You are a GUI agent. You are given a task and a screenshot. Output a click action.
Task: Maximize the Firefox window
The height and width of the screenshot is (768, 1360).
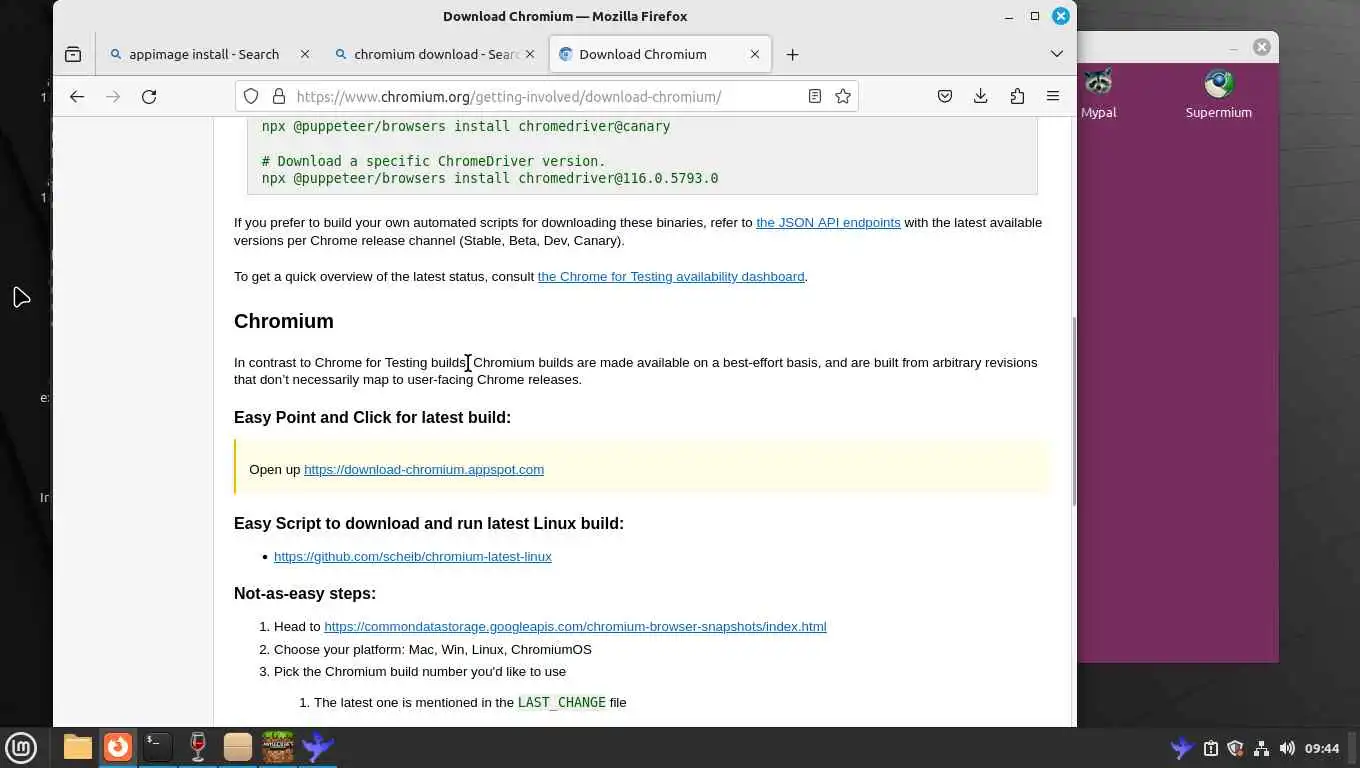(x=1035, y=16)
